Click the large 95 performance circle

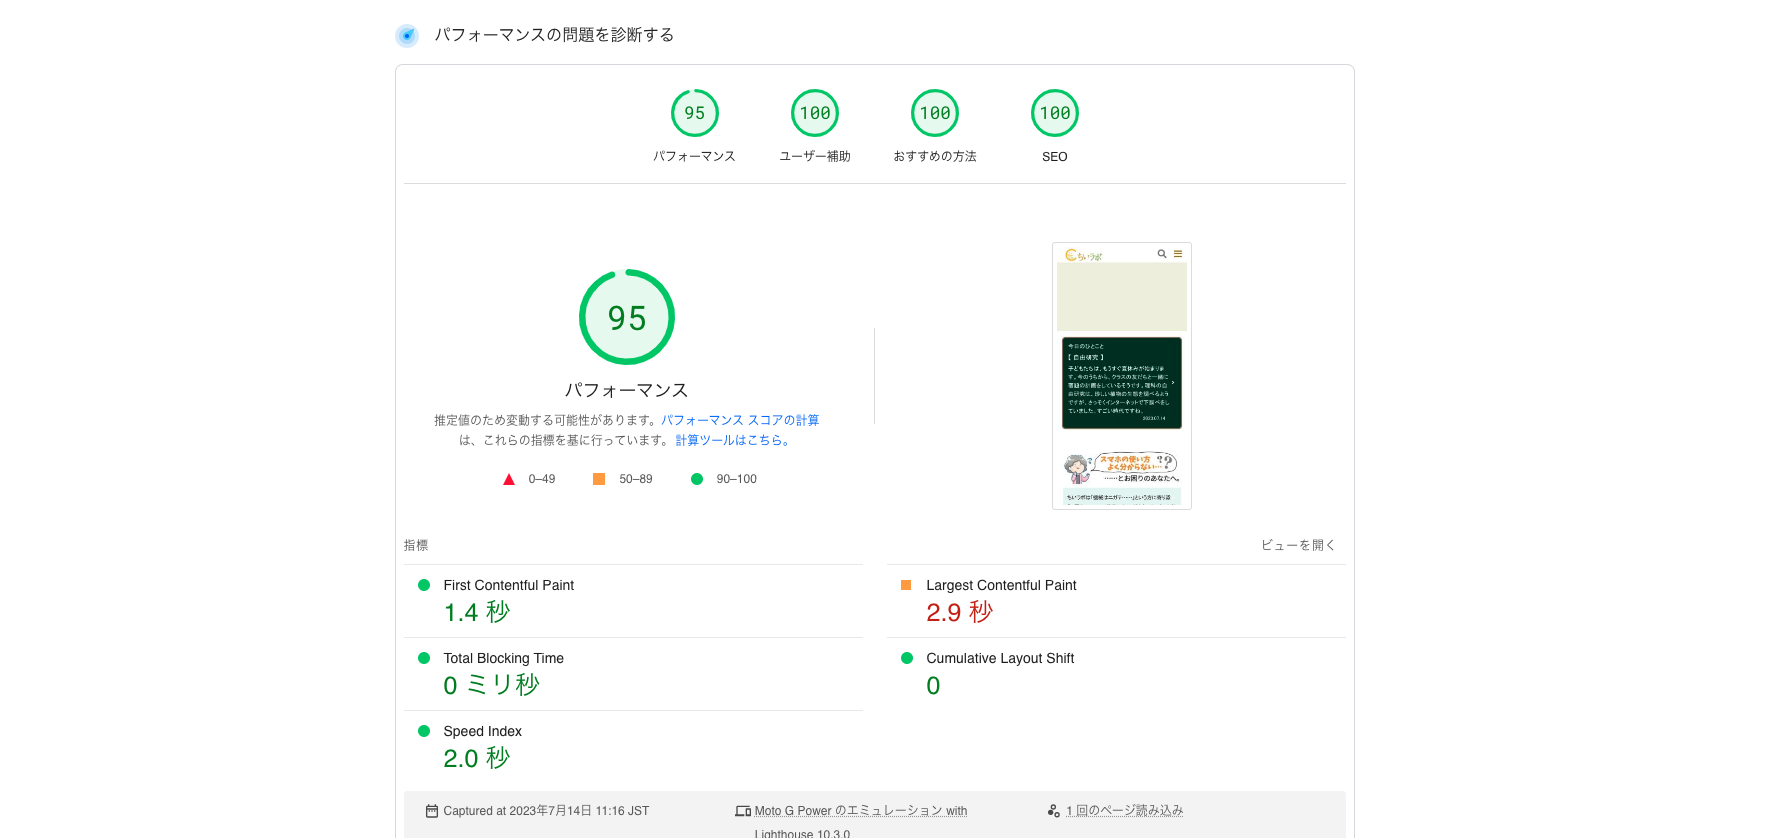627,318
